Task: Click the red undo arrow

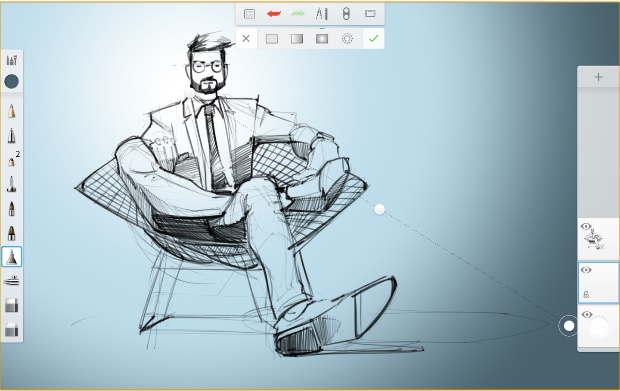Action: click(274, 14)
